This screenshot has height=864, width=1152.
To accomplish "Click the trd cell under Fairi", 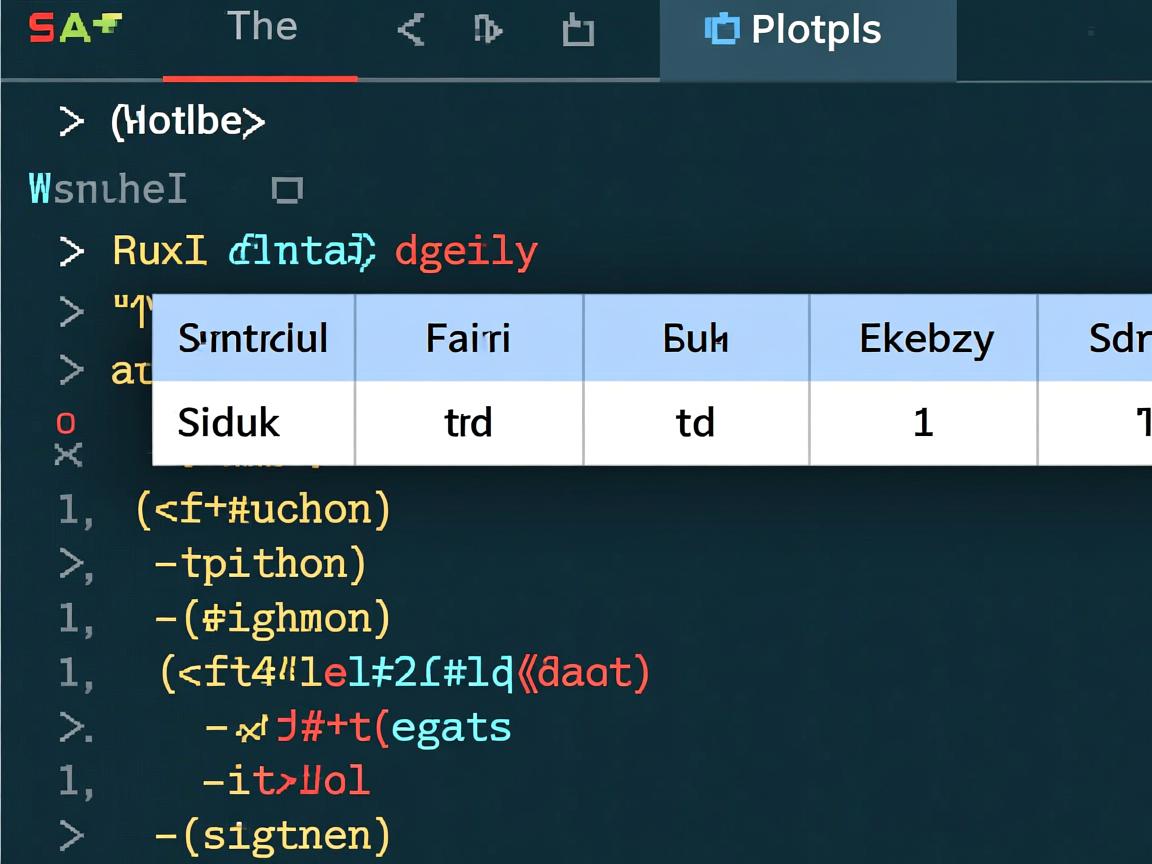I will coord(468,422).
